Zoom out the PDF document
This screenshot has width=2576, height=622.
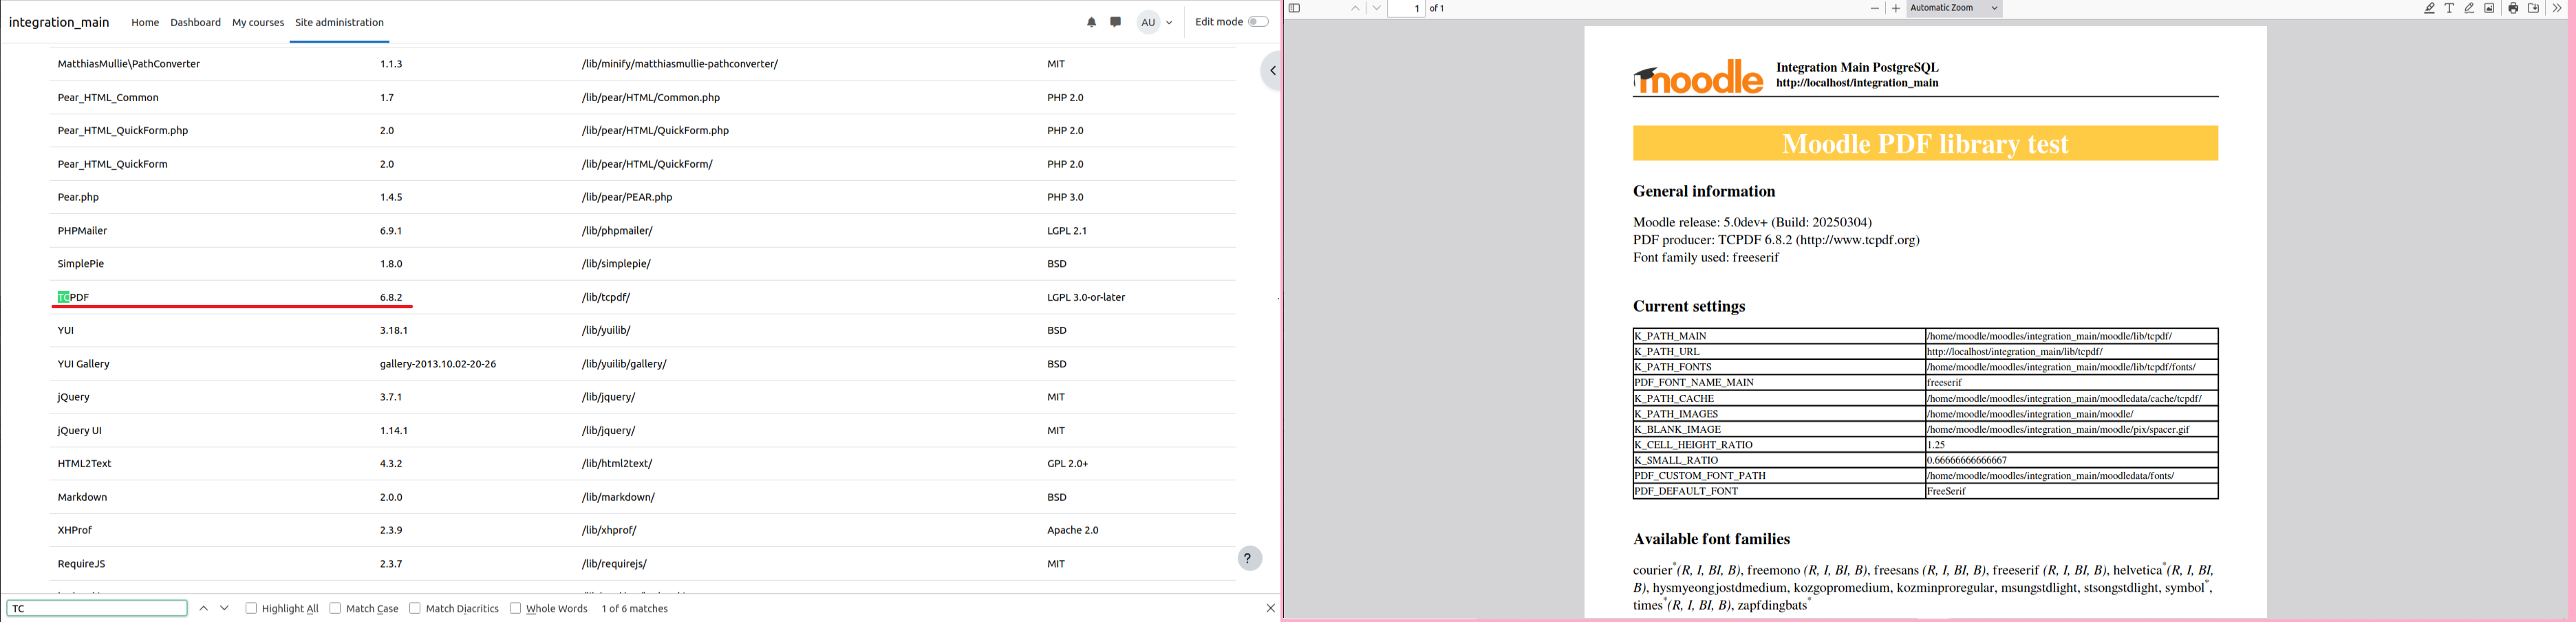tap(1875, 9)
